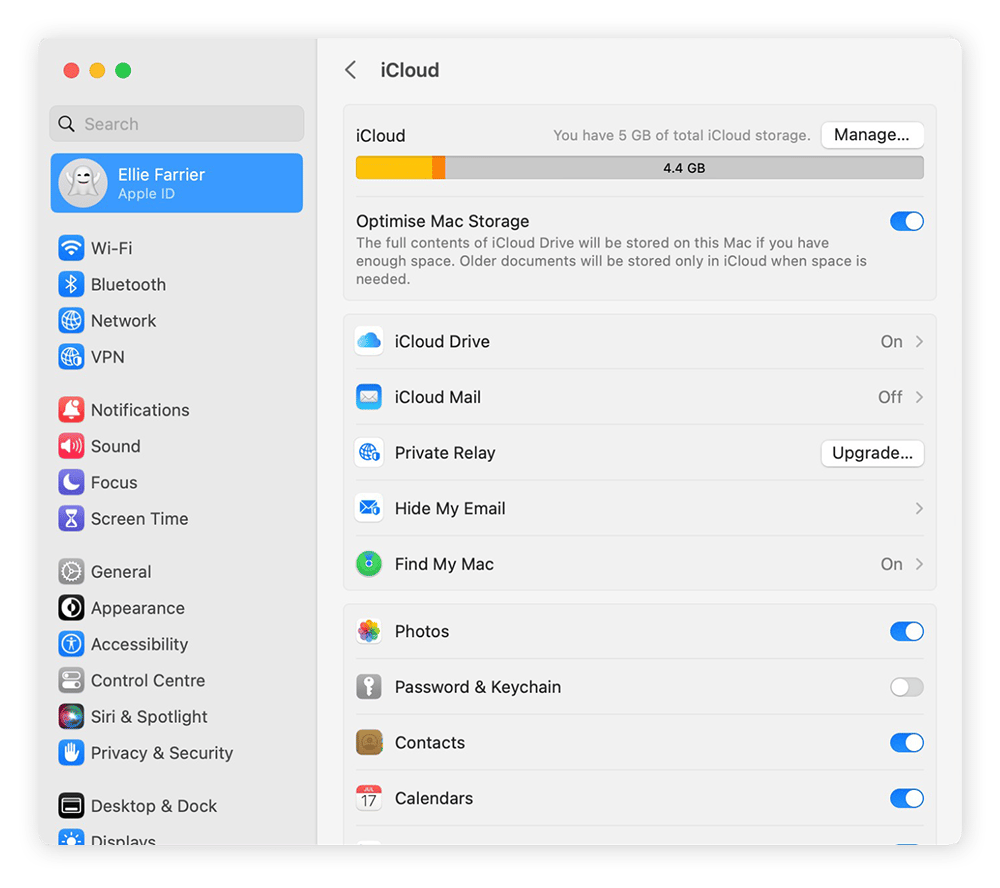
Task: Click the Desktop & Dock icon
Action: click(x=71, y=806)
